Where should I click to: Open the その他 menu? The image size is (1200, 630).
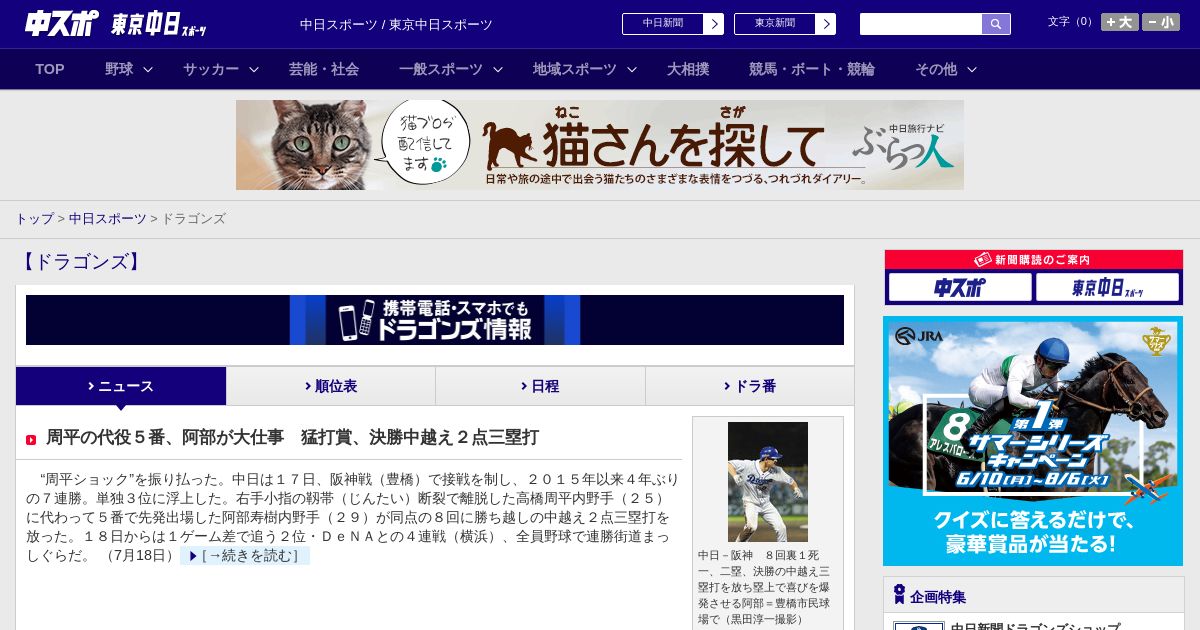[x=936, y=69]
